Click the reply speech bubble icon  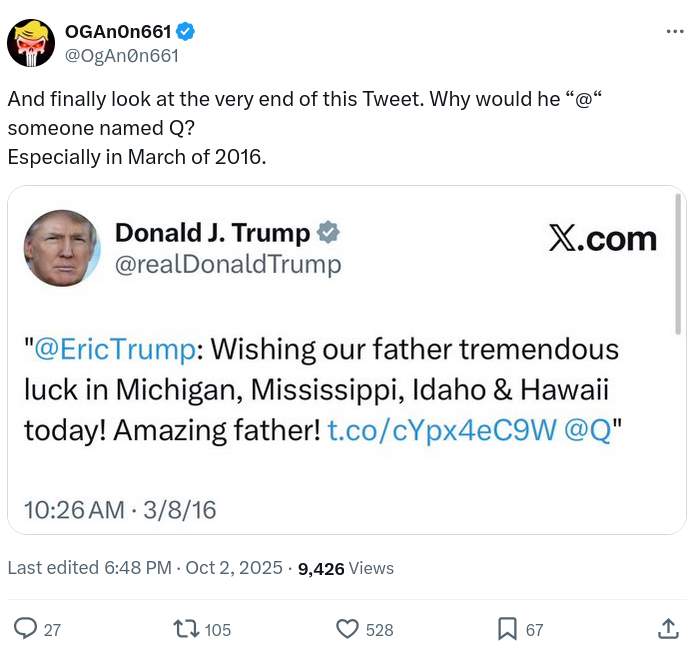[26, 629]
